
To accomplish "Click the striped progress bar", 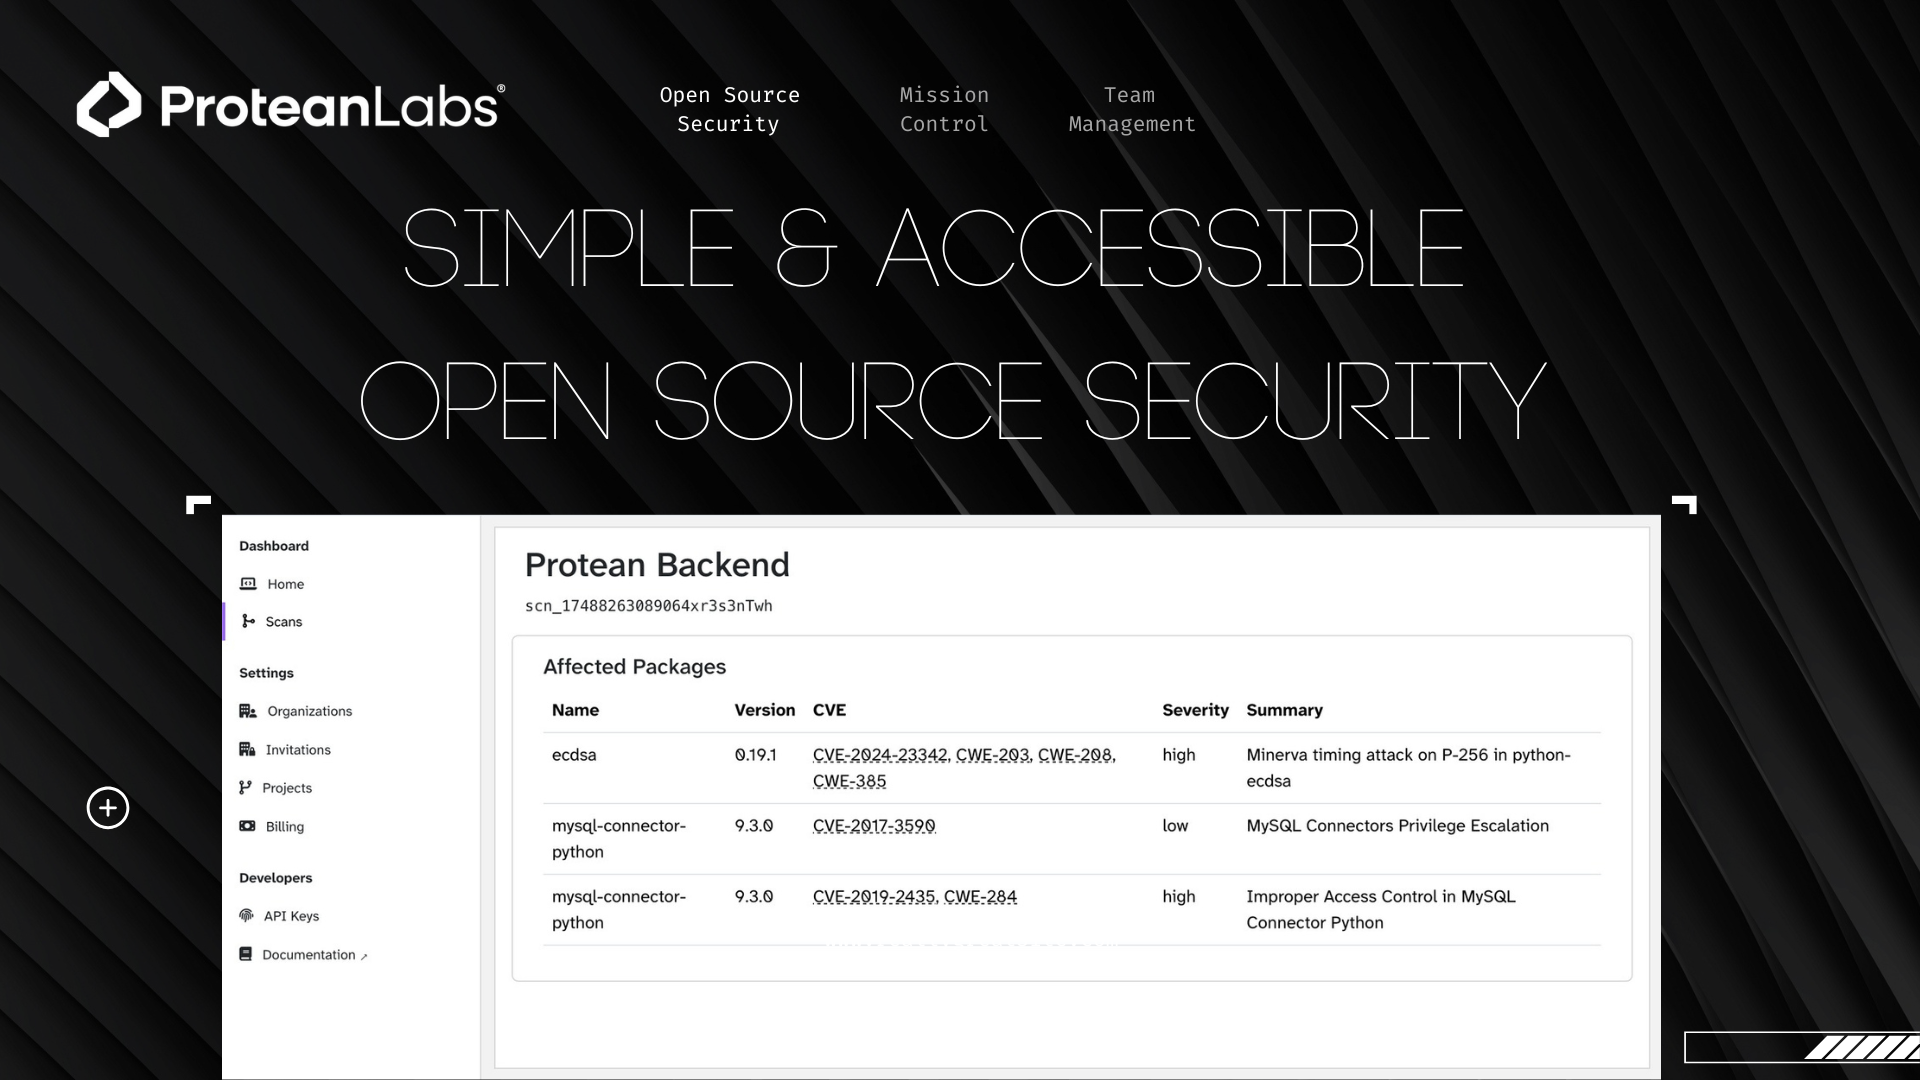I will 1802,1047.
